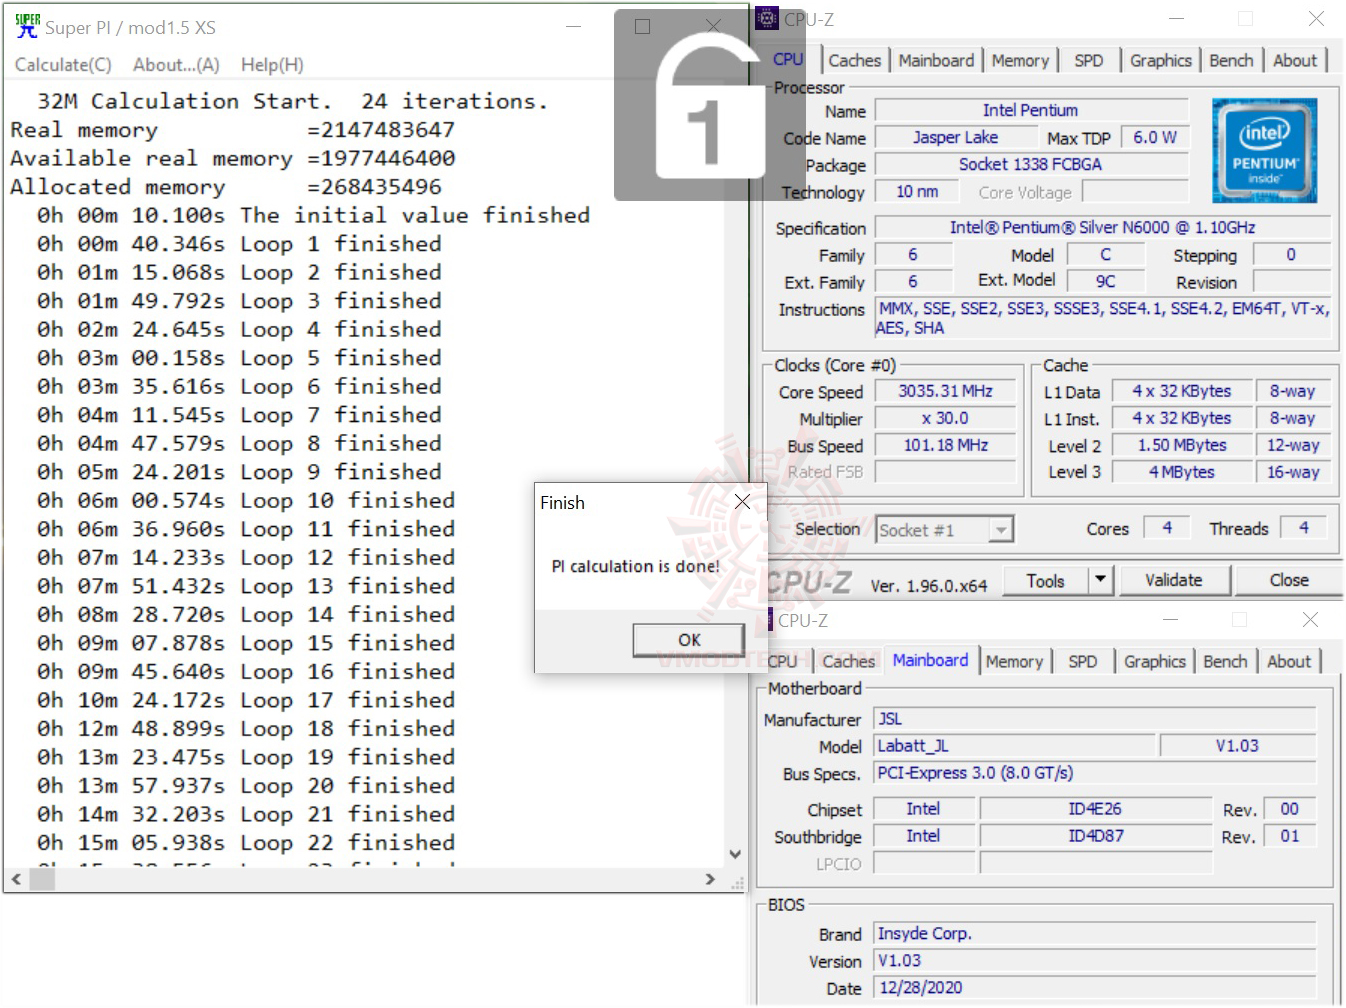Open the About...(A) menu in Super PI
Image resolution: width=1346 pixels, height=1008 pixels.
(x=176, y=65)
